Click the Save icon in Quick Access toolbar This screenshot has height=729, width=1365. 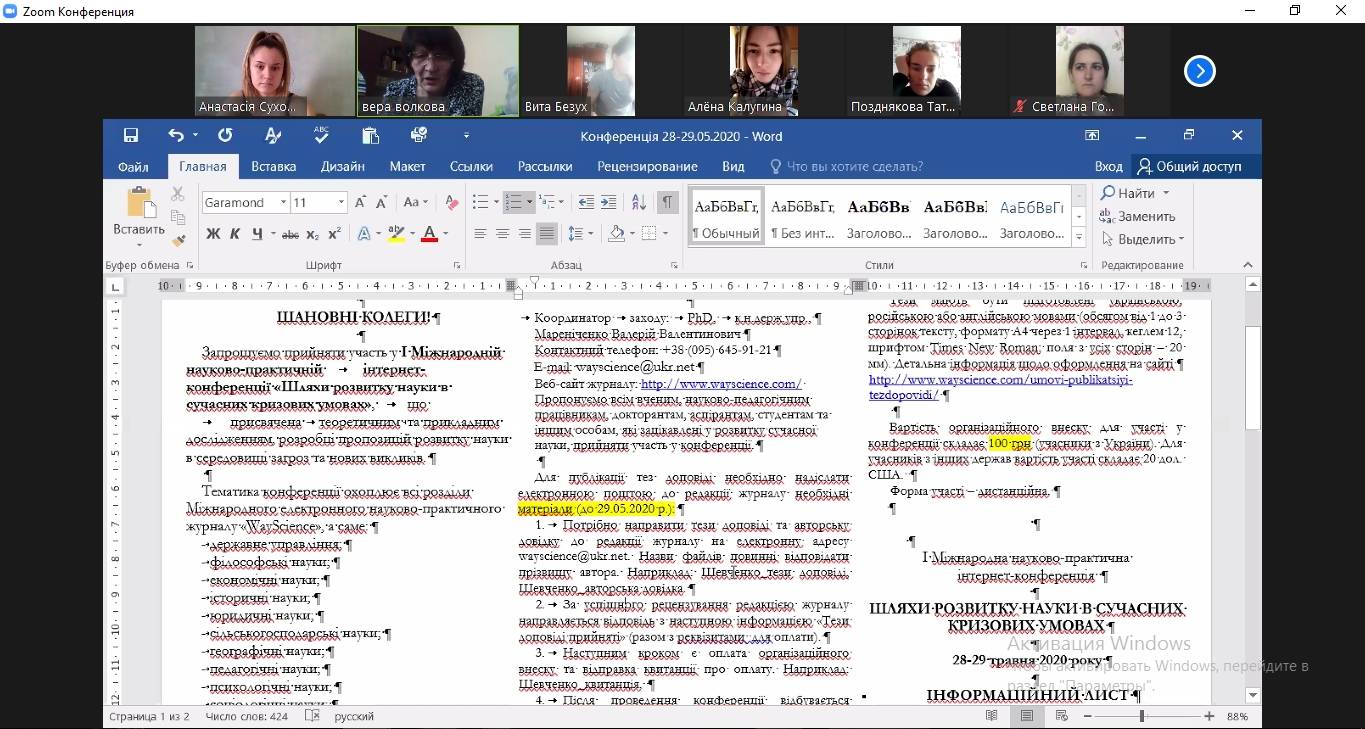click(131, 136)
